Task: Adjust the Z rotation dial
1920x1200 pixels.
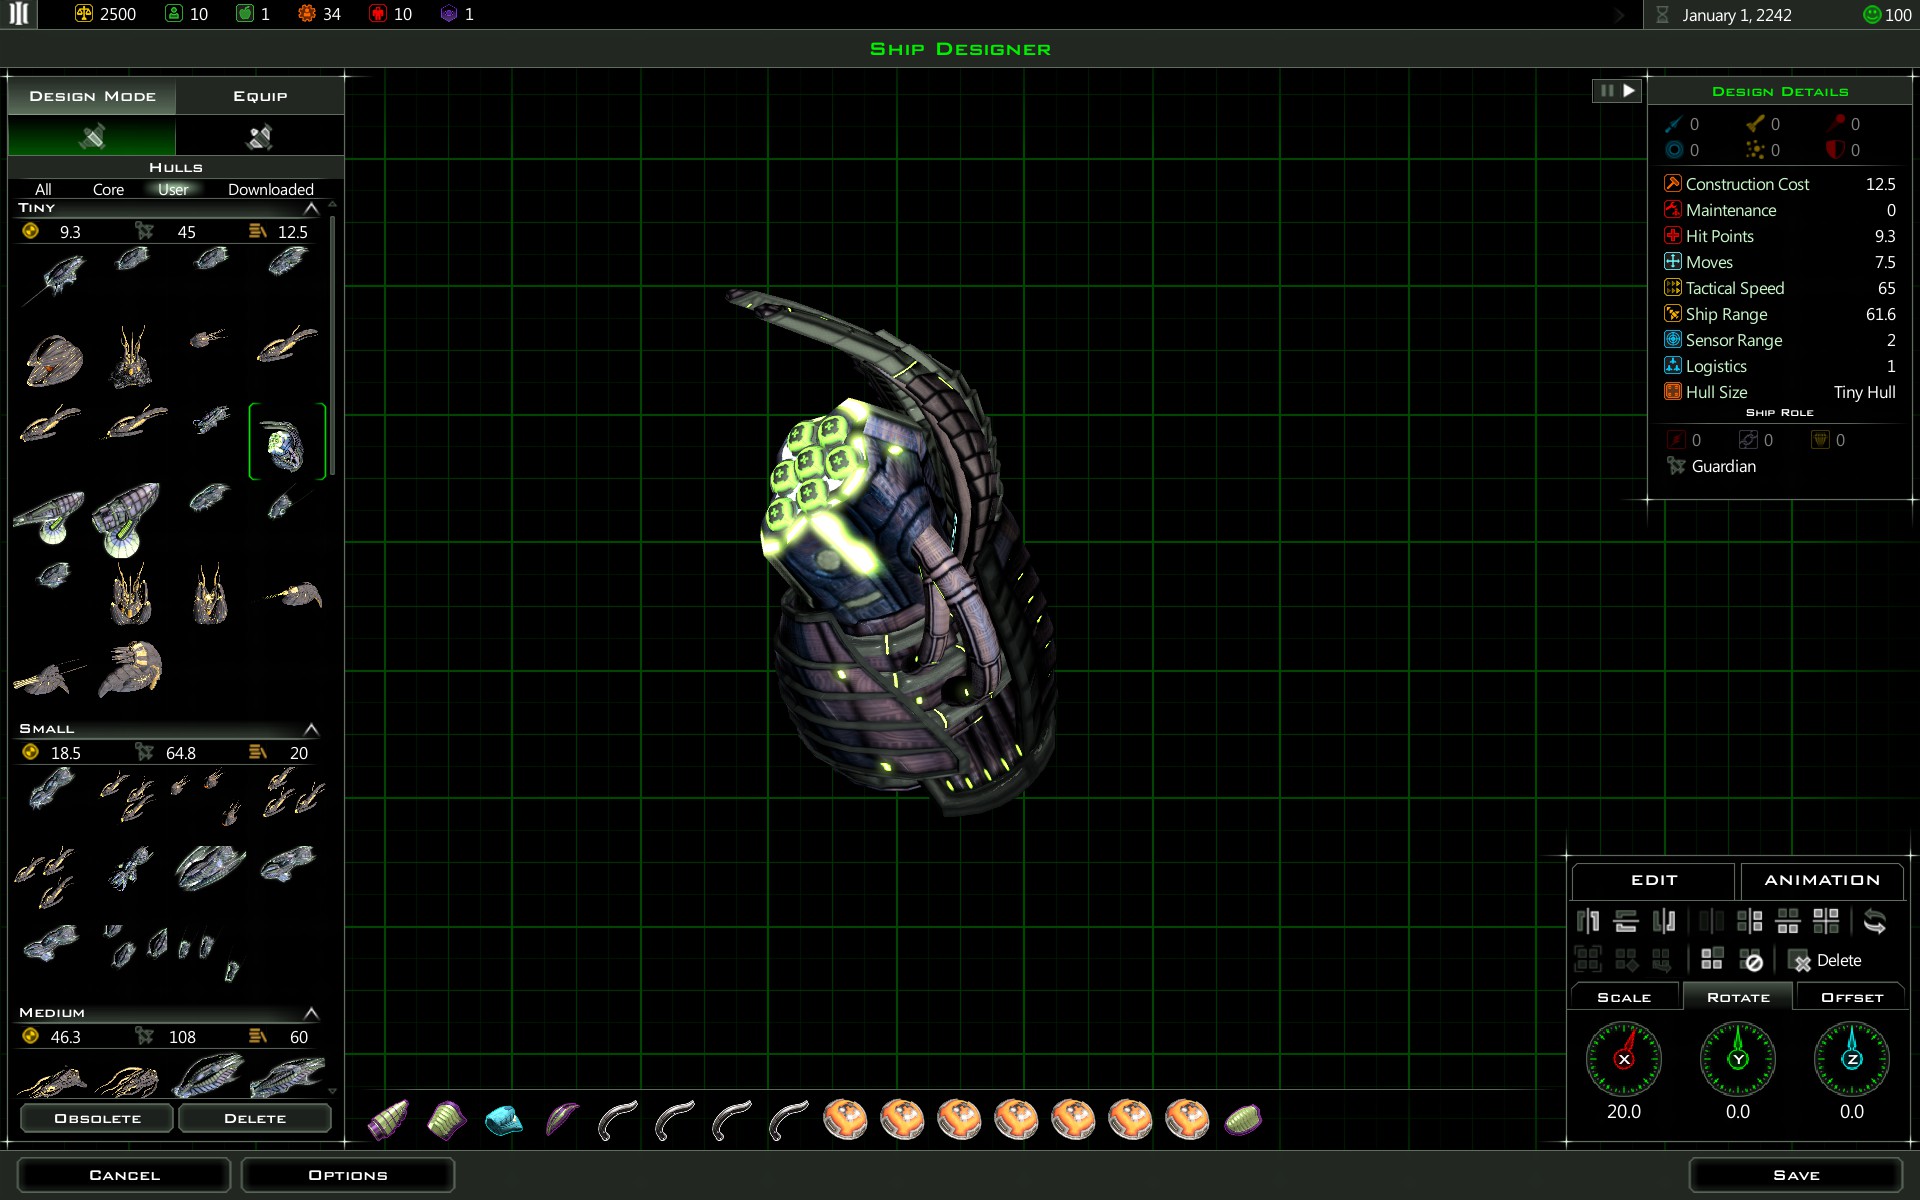Action: pyautogui.click(x=1852, y=1059)
